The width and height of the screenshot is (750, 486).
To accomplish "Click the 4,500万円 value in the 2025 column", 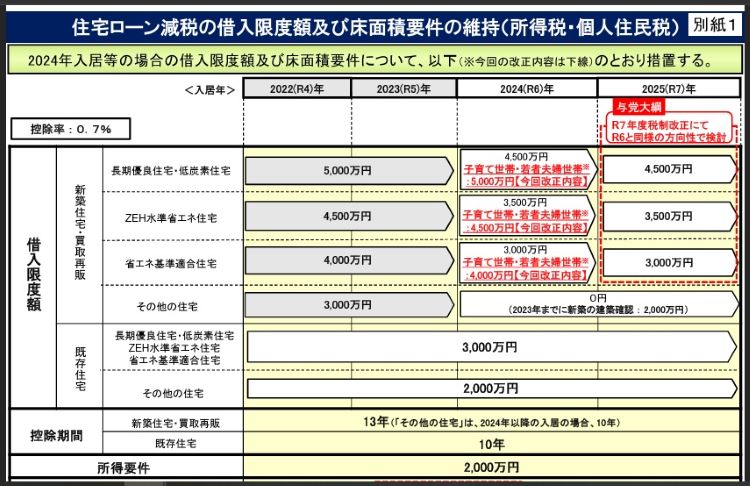I will 668,169.
